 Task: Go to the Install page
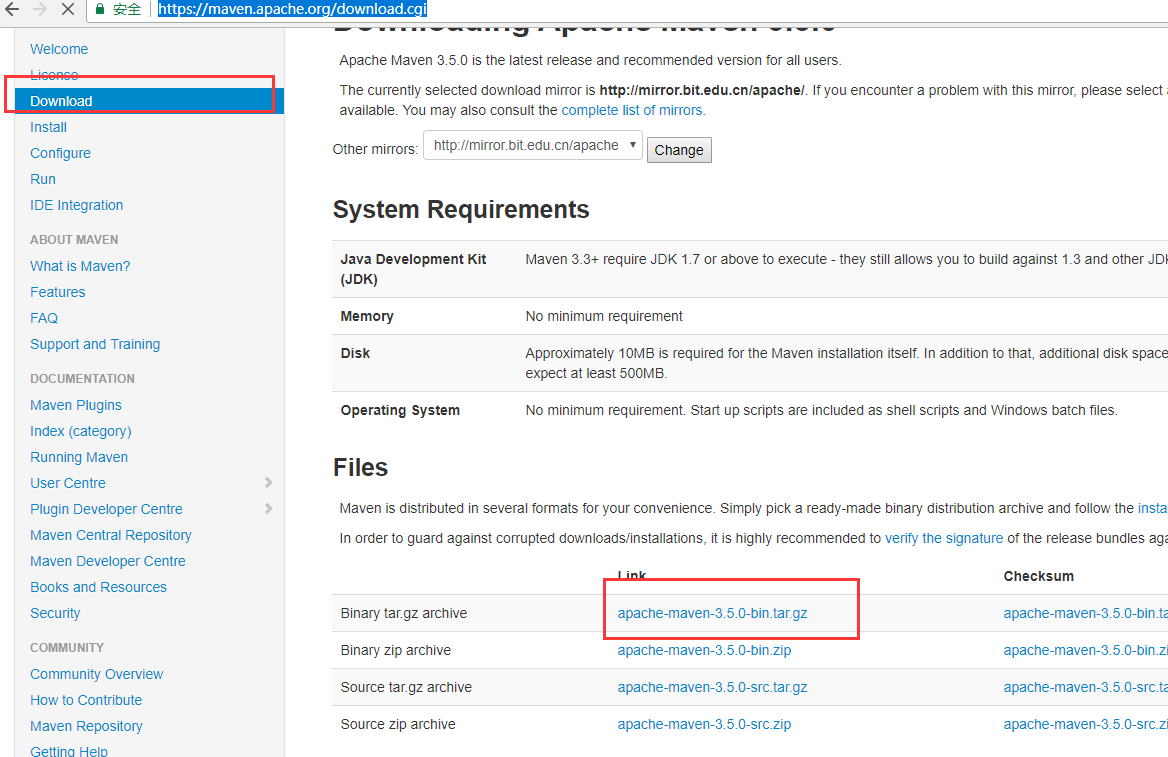coord(48,127)
